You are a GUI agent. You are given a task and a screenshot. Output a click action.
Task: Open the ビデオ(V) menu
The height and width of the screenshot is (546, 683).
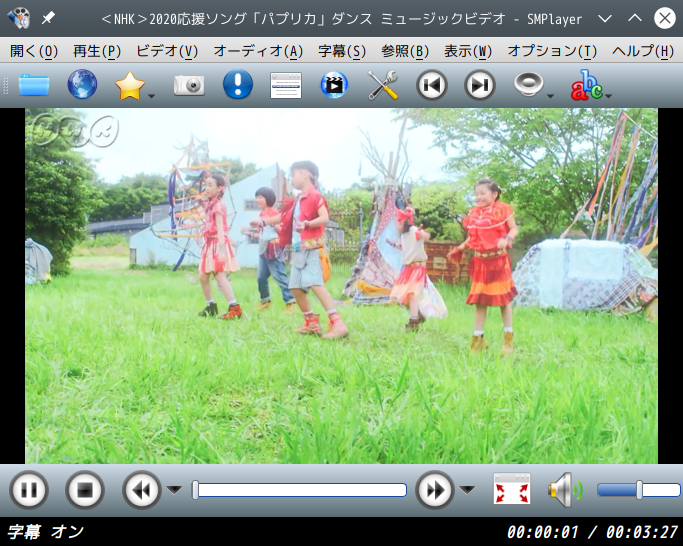pyautogui.click(x=167, y=51)
